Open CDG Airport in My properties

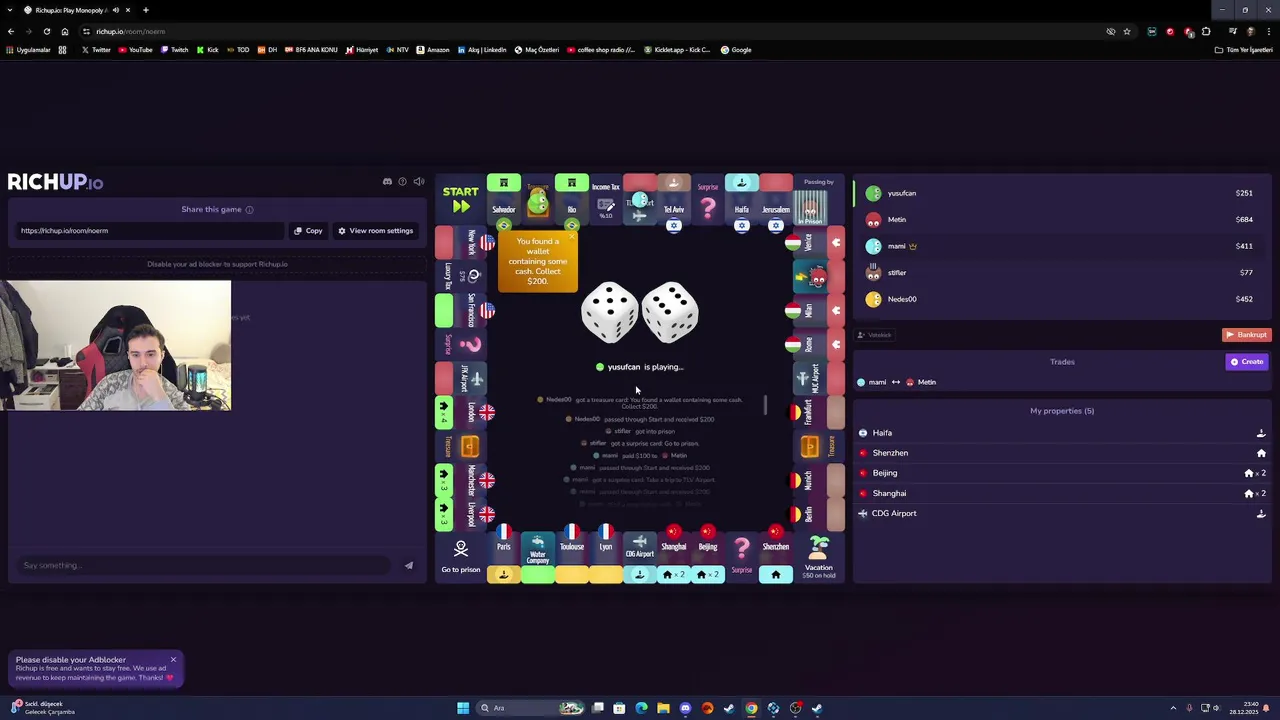(1062, 513)
